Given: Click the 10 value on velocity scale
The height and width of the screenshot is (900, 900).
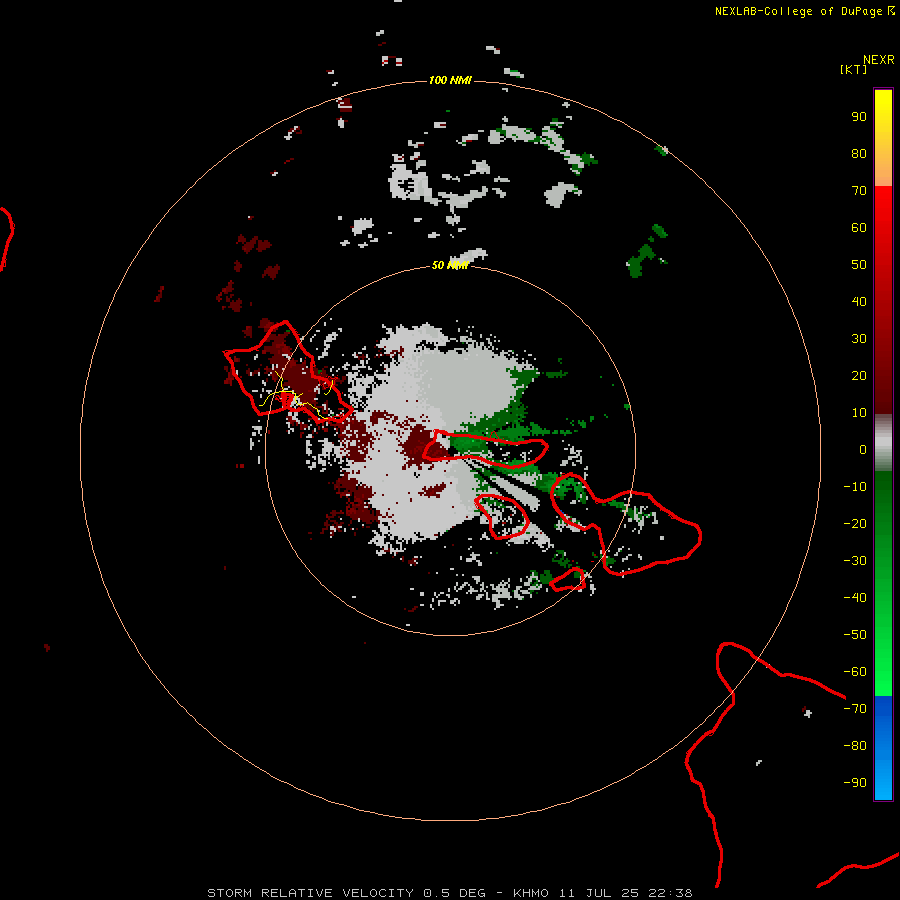Looking at the screenshot, I should (x=859, y=413).
